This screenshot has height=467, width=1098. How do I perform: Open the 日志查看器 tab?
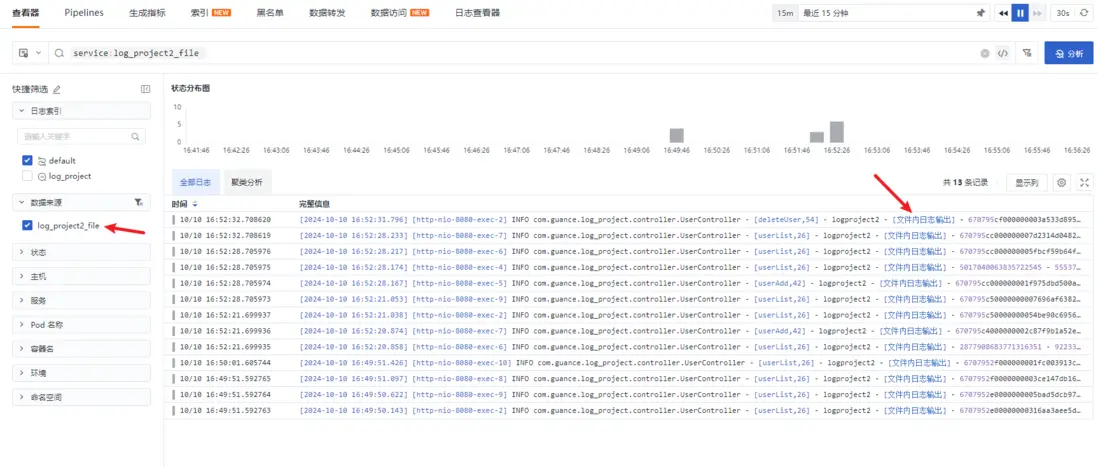click(477, 13)
